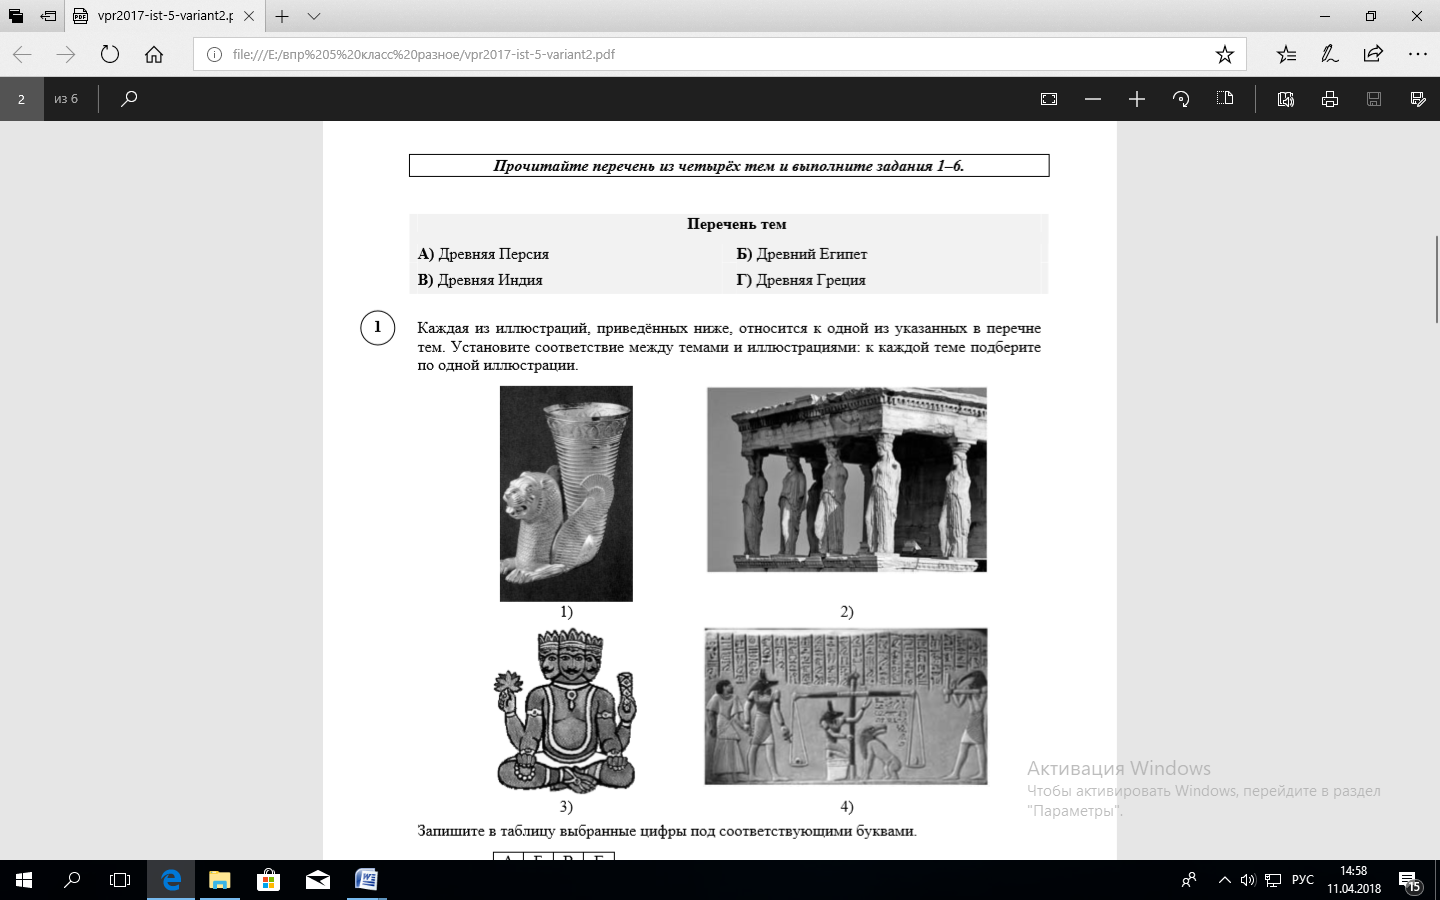Click the PDF page number field
This screenshot has height=900, width=1440.
(x=21, y=99)
